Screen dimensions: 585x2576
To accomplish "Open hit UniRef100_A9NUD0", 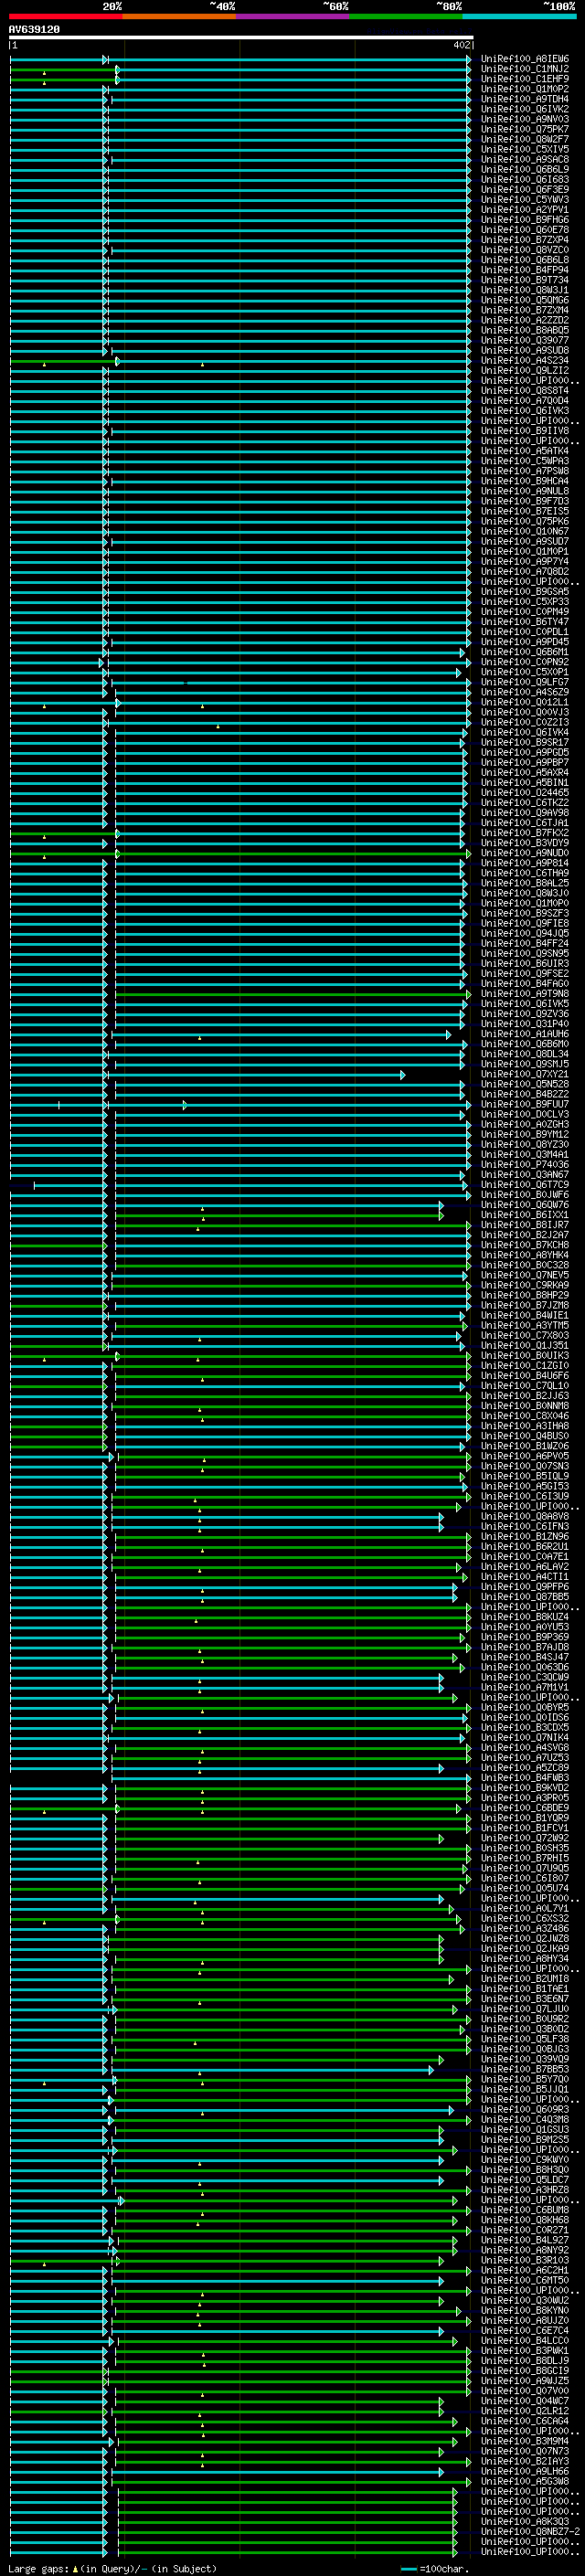I will point(525,853).
